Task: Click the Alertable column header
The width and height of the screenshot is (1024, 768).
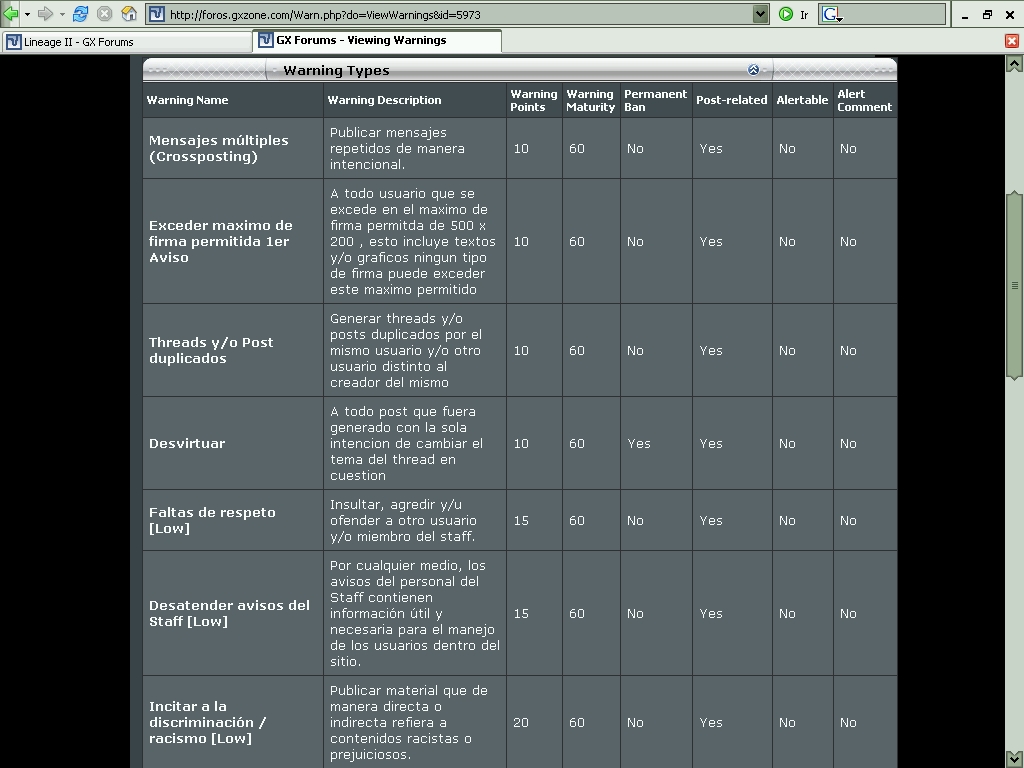Action: point(802,100)
